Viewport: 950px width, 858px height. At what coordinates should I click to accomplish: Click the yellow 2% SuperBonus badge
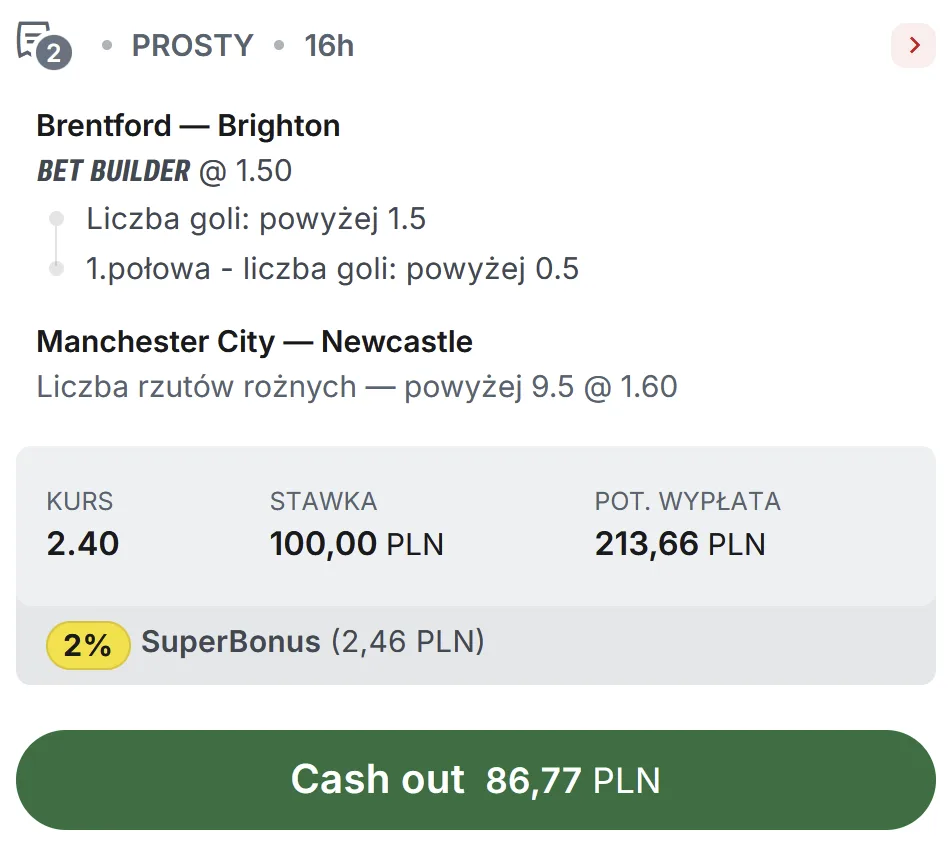coord(87,645)
